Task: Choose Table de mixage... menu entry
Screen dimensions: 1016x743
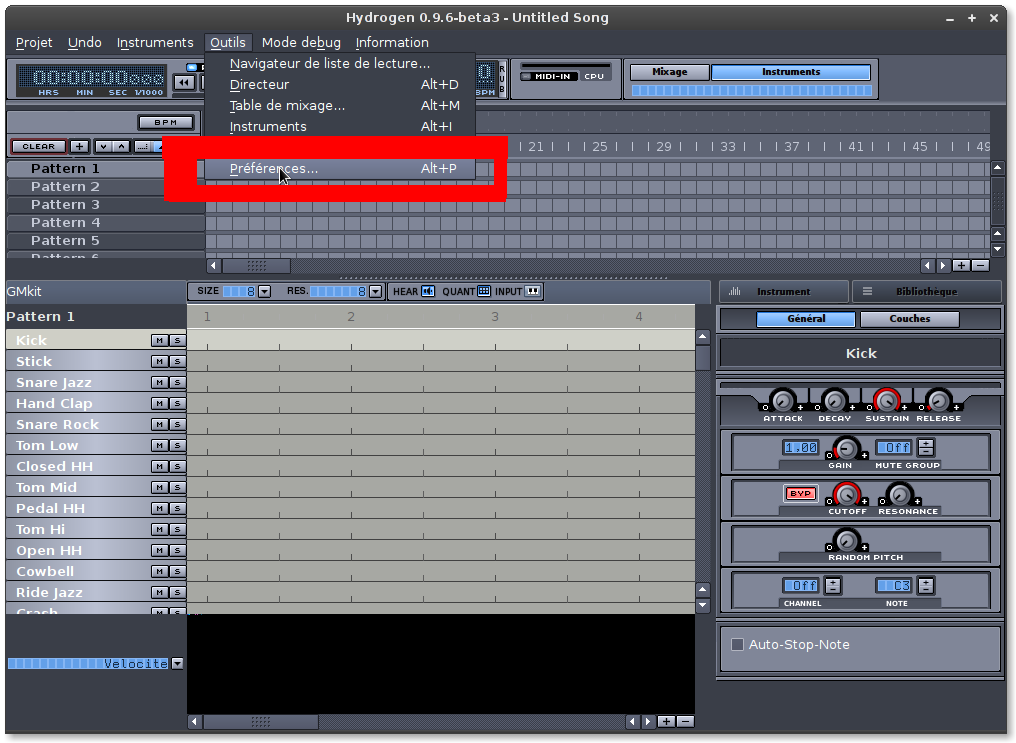Action: (x=340, y=106)
